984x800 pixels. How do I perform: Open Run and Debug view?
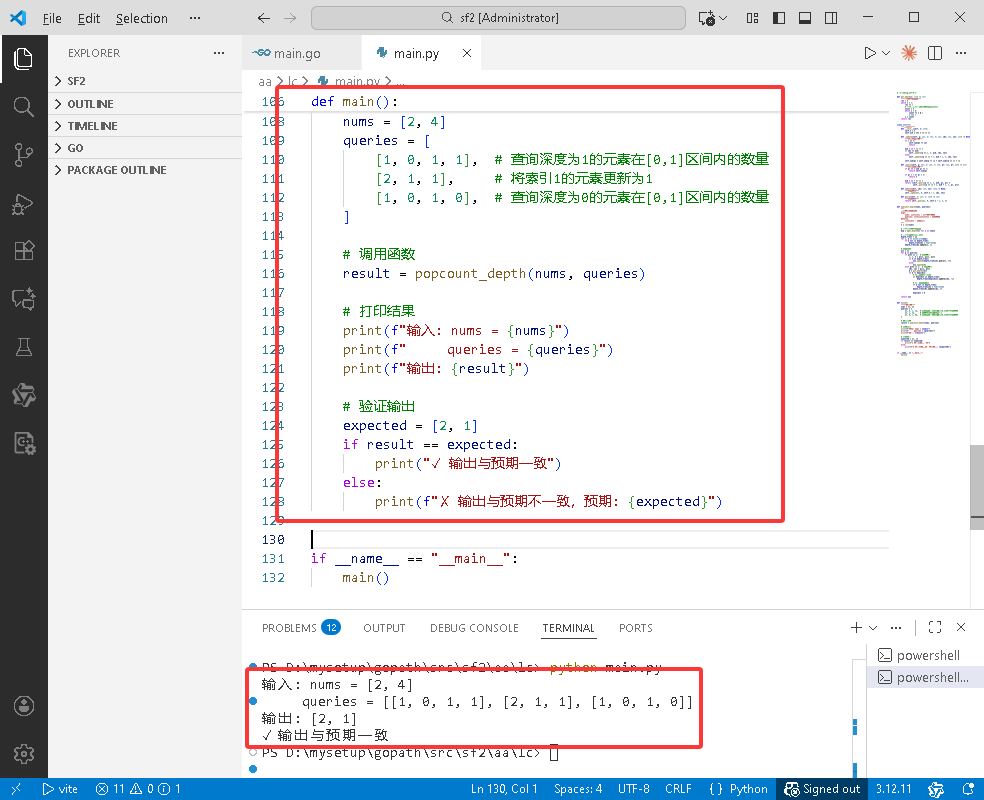point(23,204)
